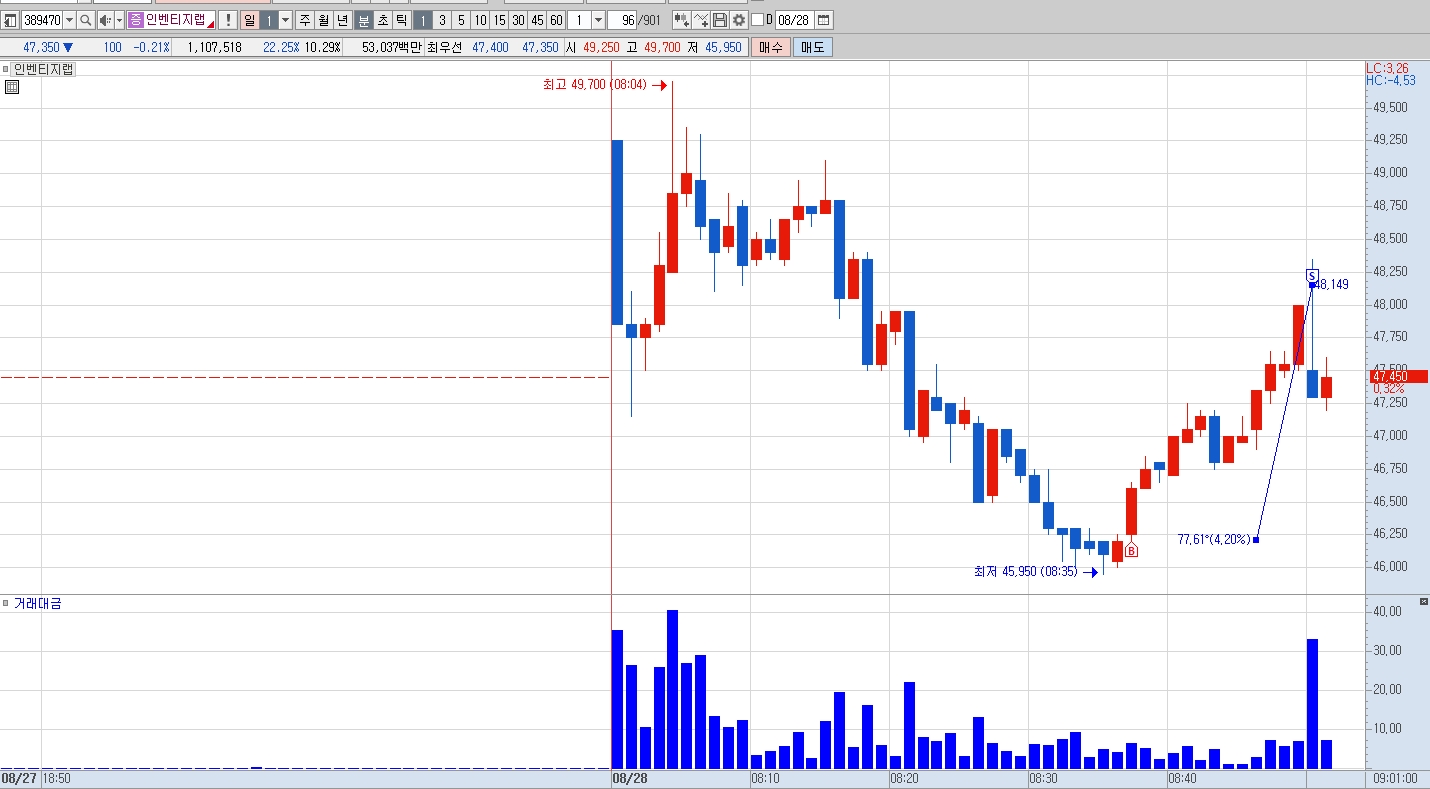
Task: Click the leftmost window menu icon
Action: point(10,20)
